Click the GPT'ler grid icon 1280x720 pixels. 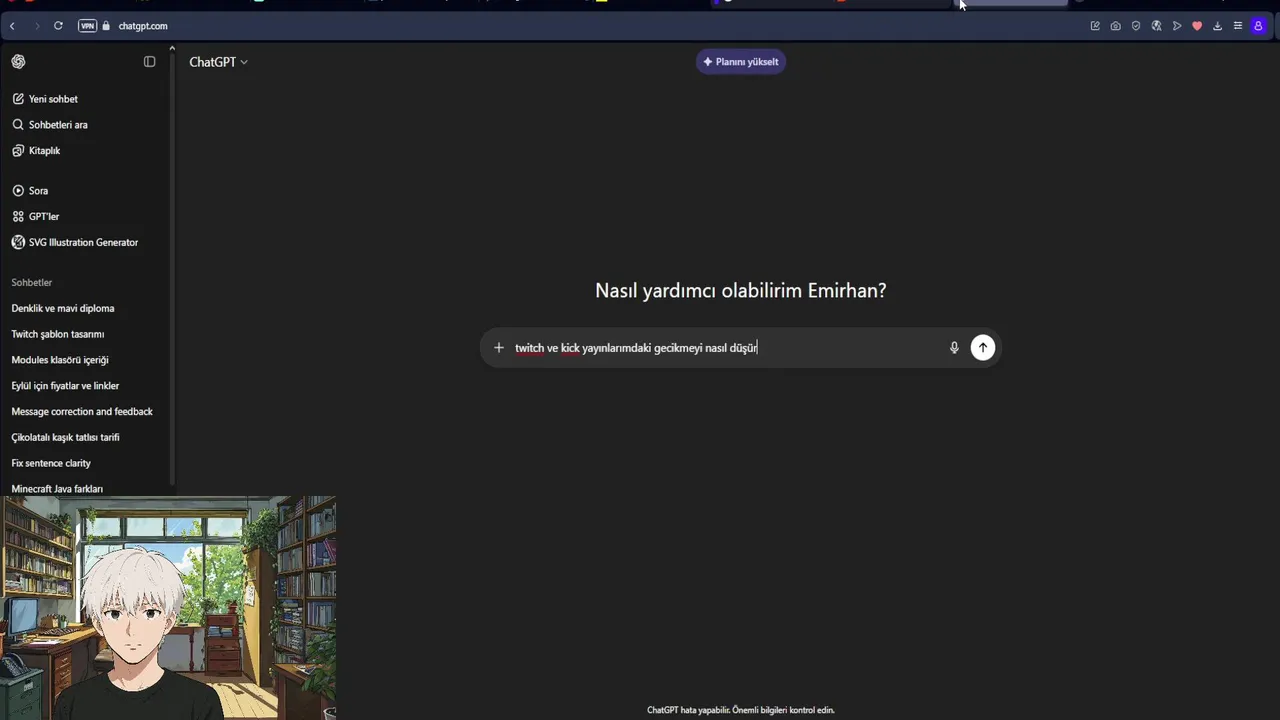point(18,217)
